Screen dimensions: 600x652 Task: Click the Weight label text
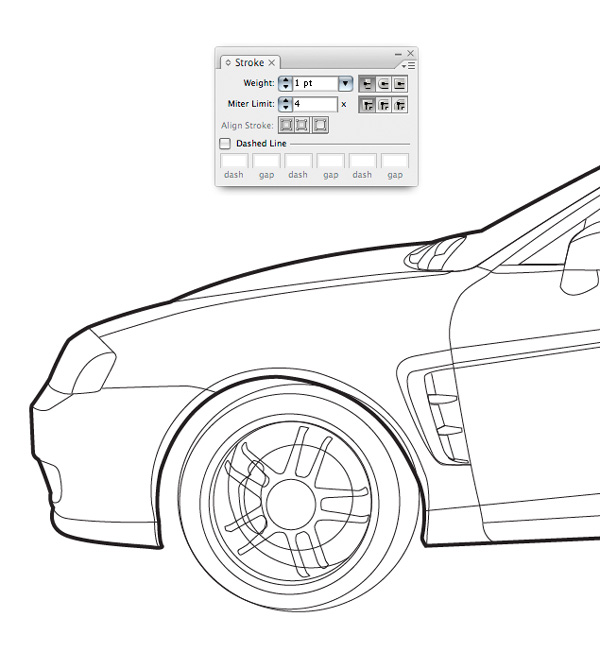[x=259, y=83]
